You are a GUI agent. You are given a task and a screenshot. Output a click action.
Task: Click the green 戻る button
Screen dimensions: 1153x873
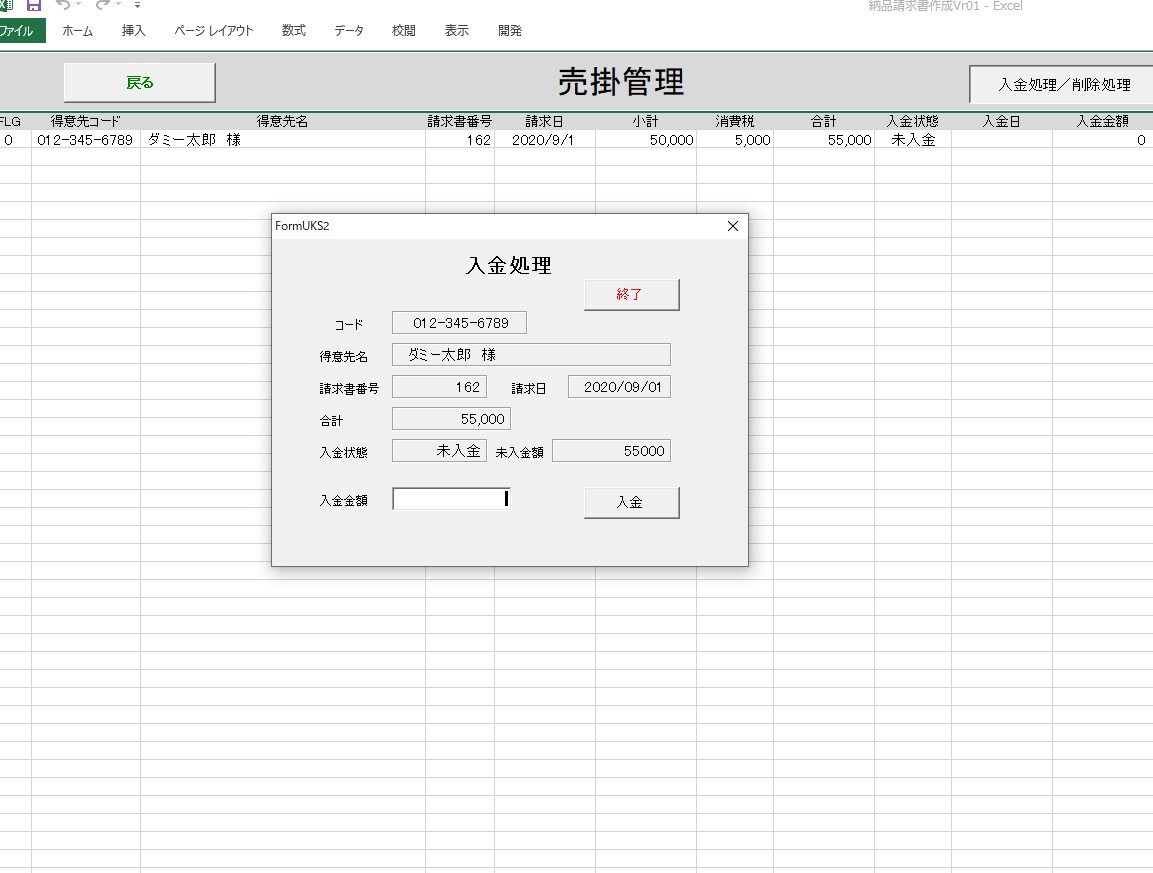point(140,82)
